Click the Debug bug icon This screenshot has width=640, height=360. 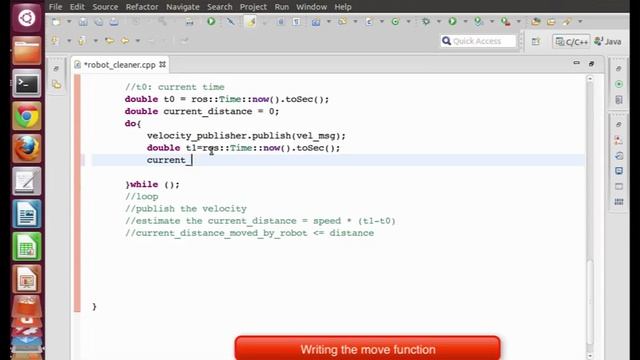tap(426, 22)
